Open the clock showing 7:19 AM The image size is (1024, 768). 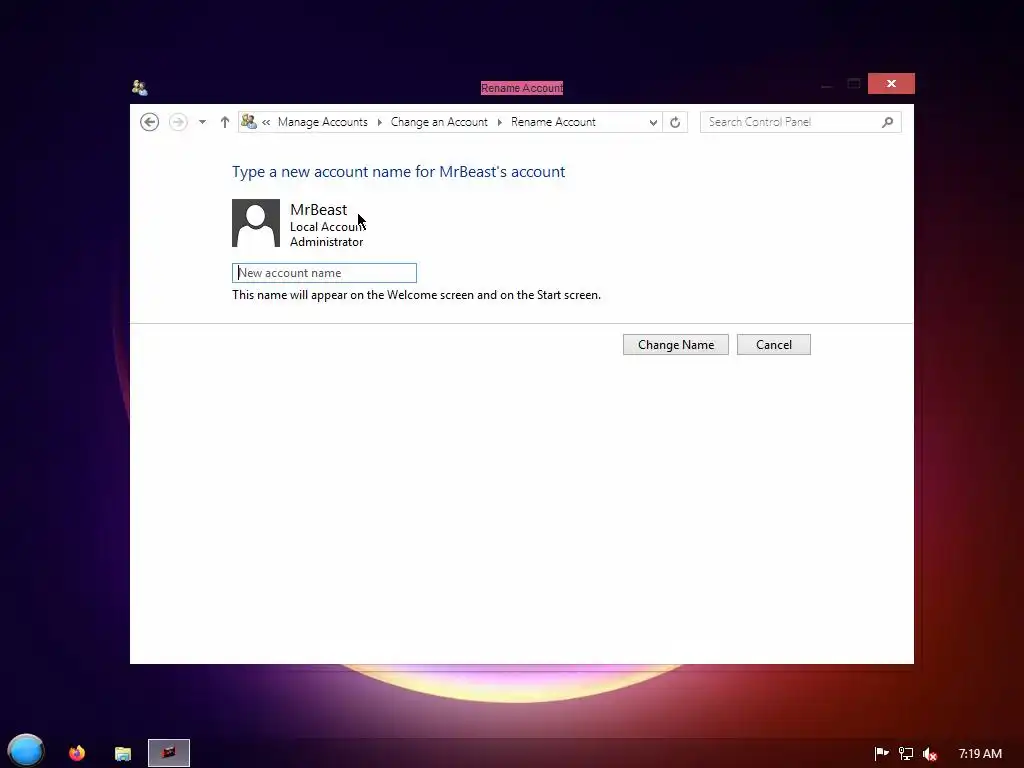point(980,754)
